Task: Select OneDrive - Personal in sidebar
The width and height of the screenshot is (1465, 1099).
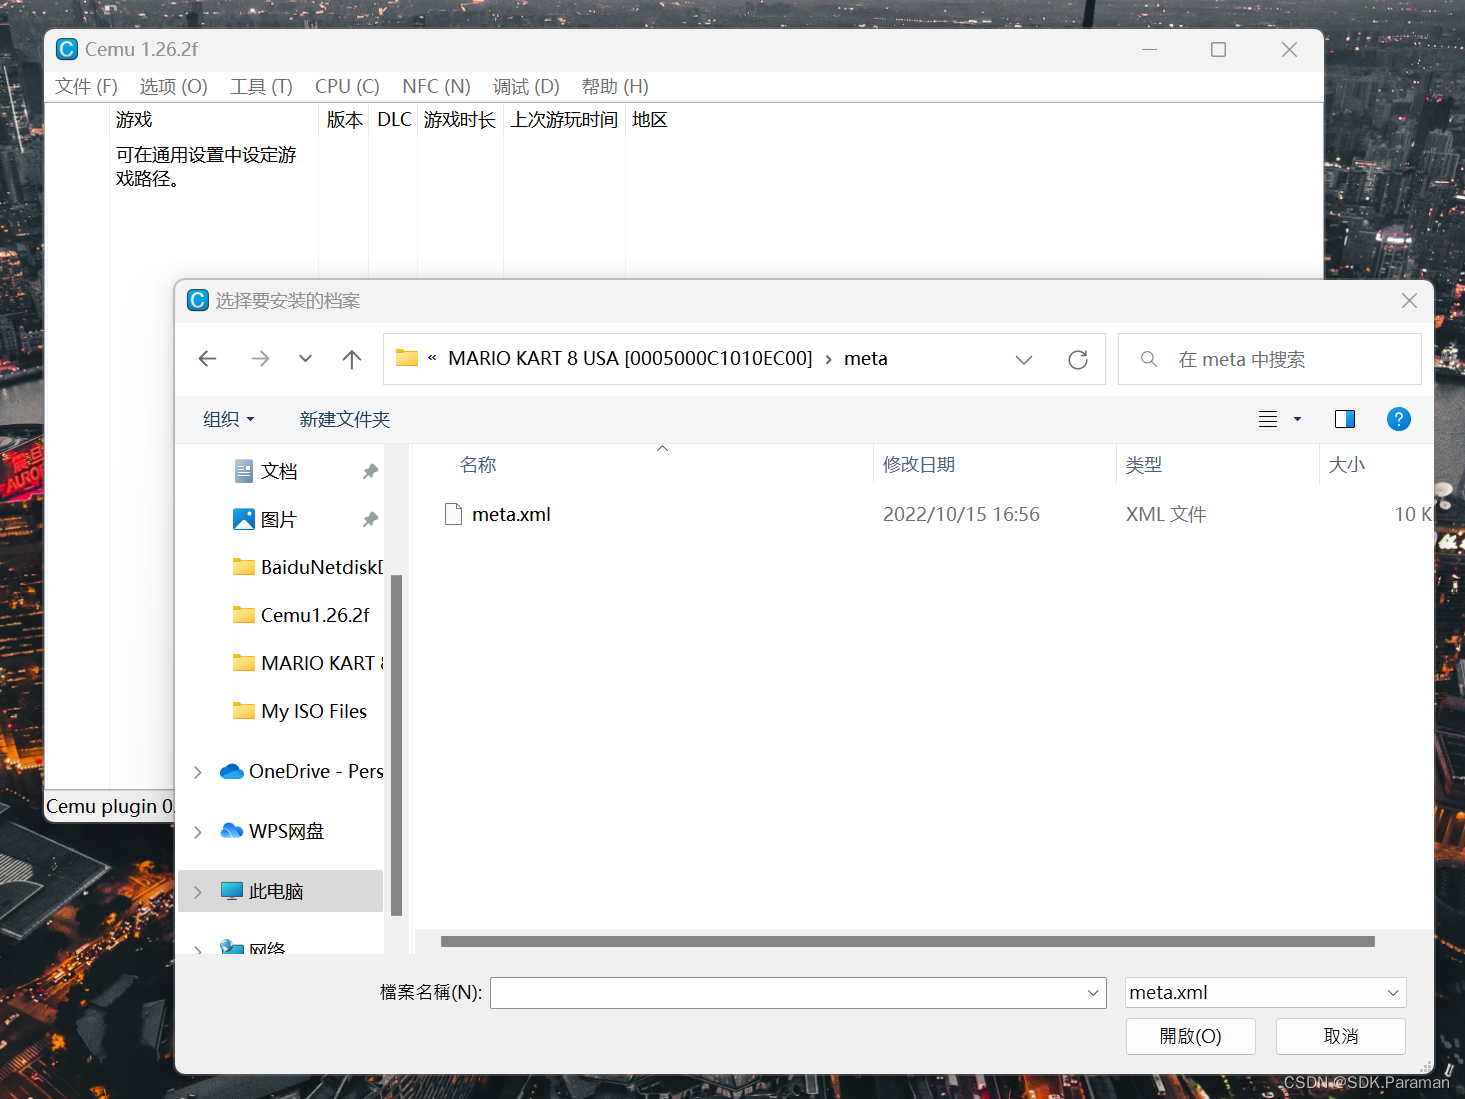Action: tap(301, 771)
